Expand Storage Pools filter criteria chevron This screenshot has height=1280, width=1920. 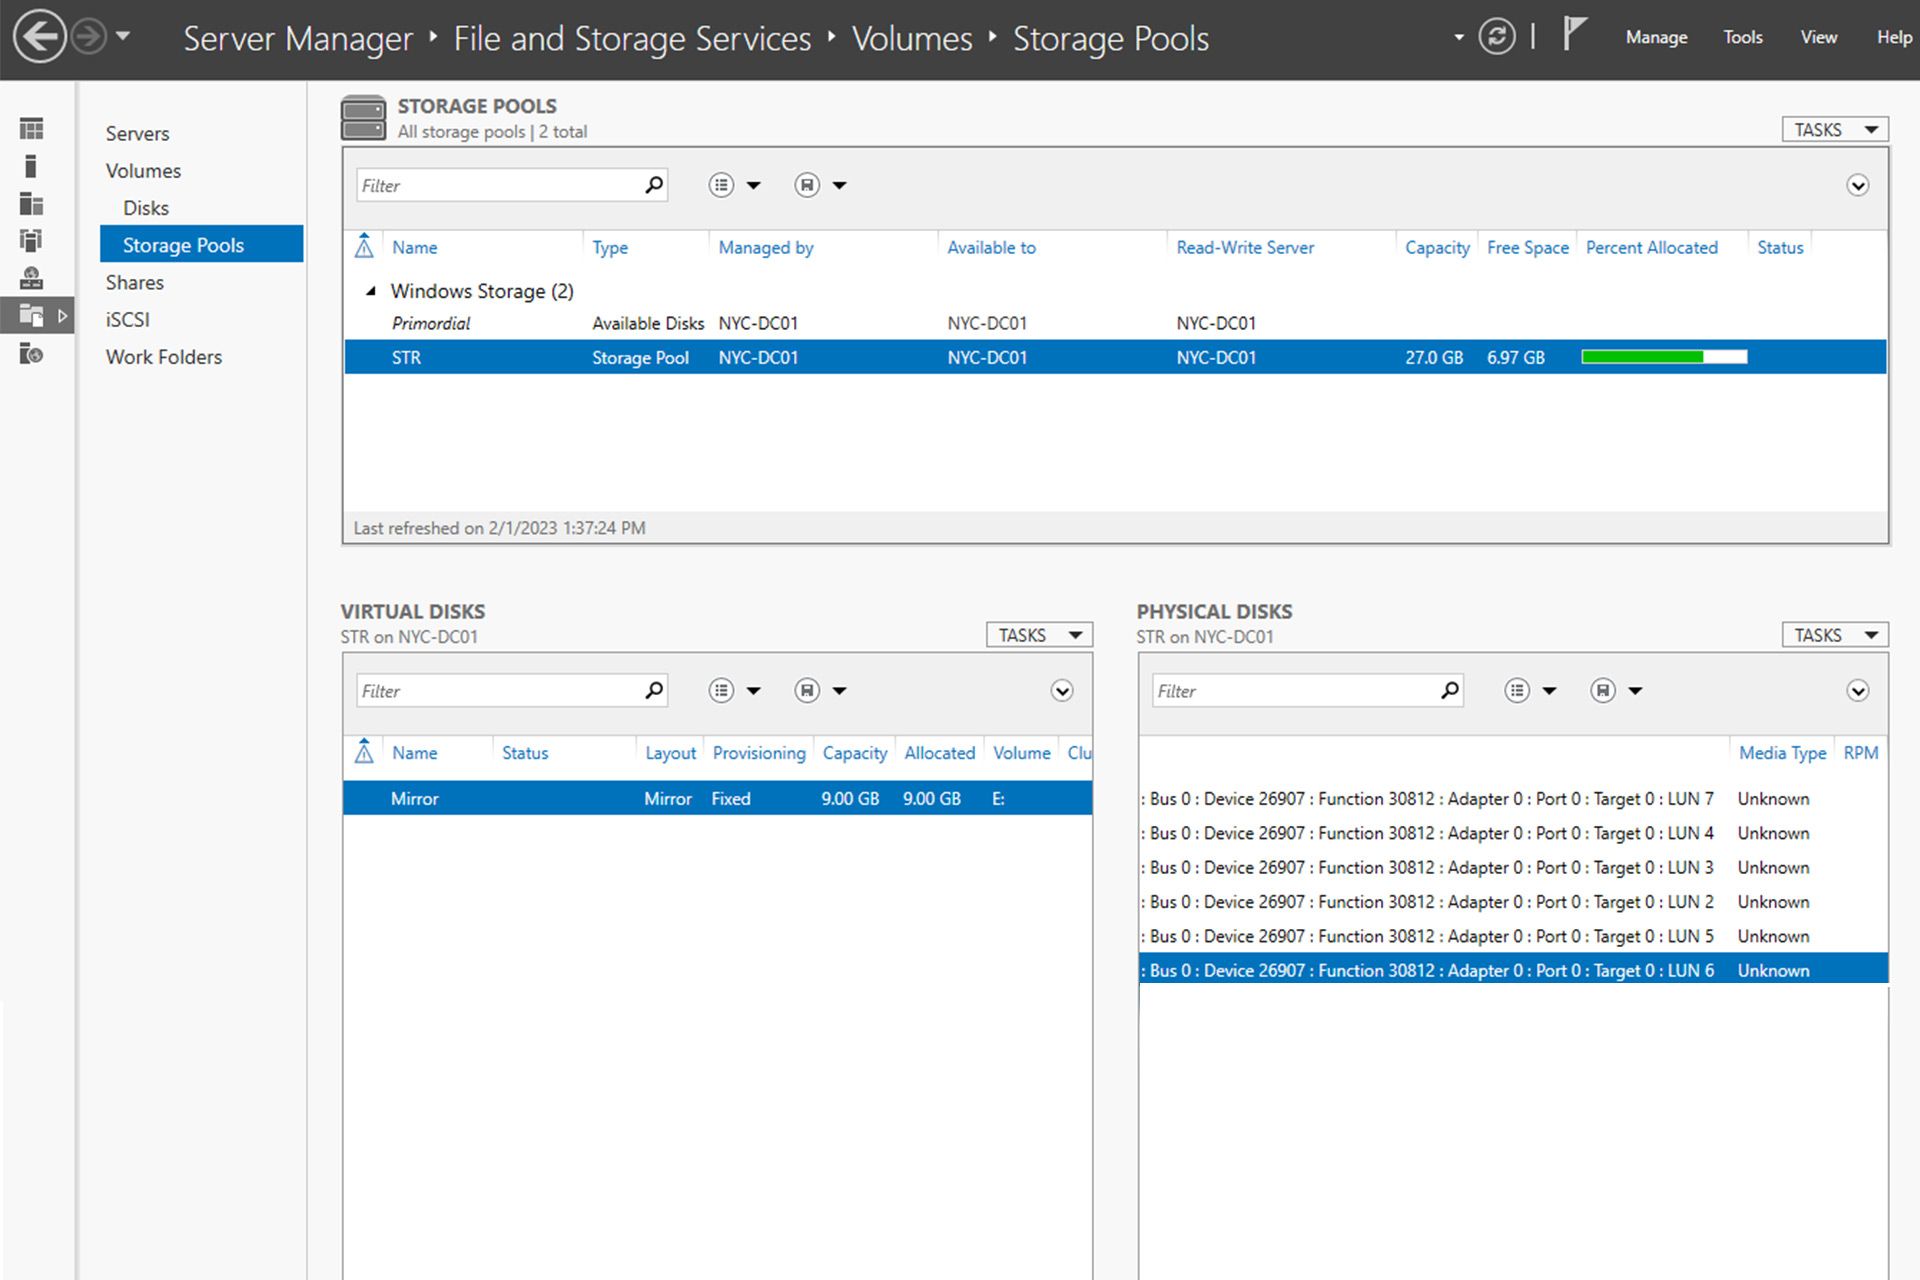tap(1857, 186)
